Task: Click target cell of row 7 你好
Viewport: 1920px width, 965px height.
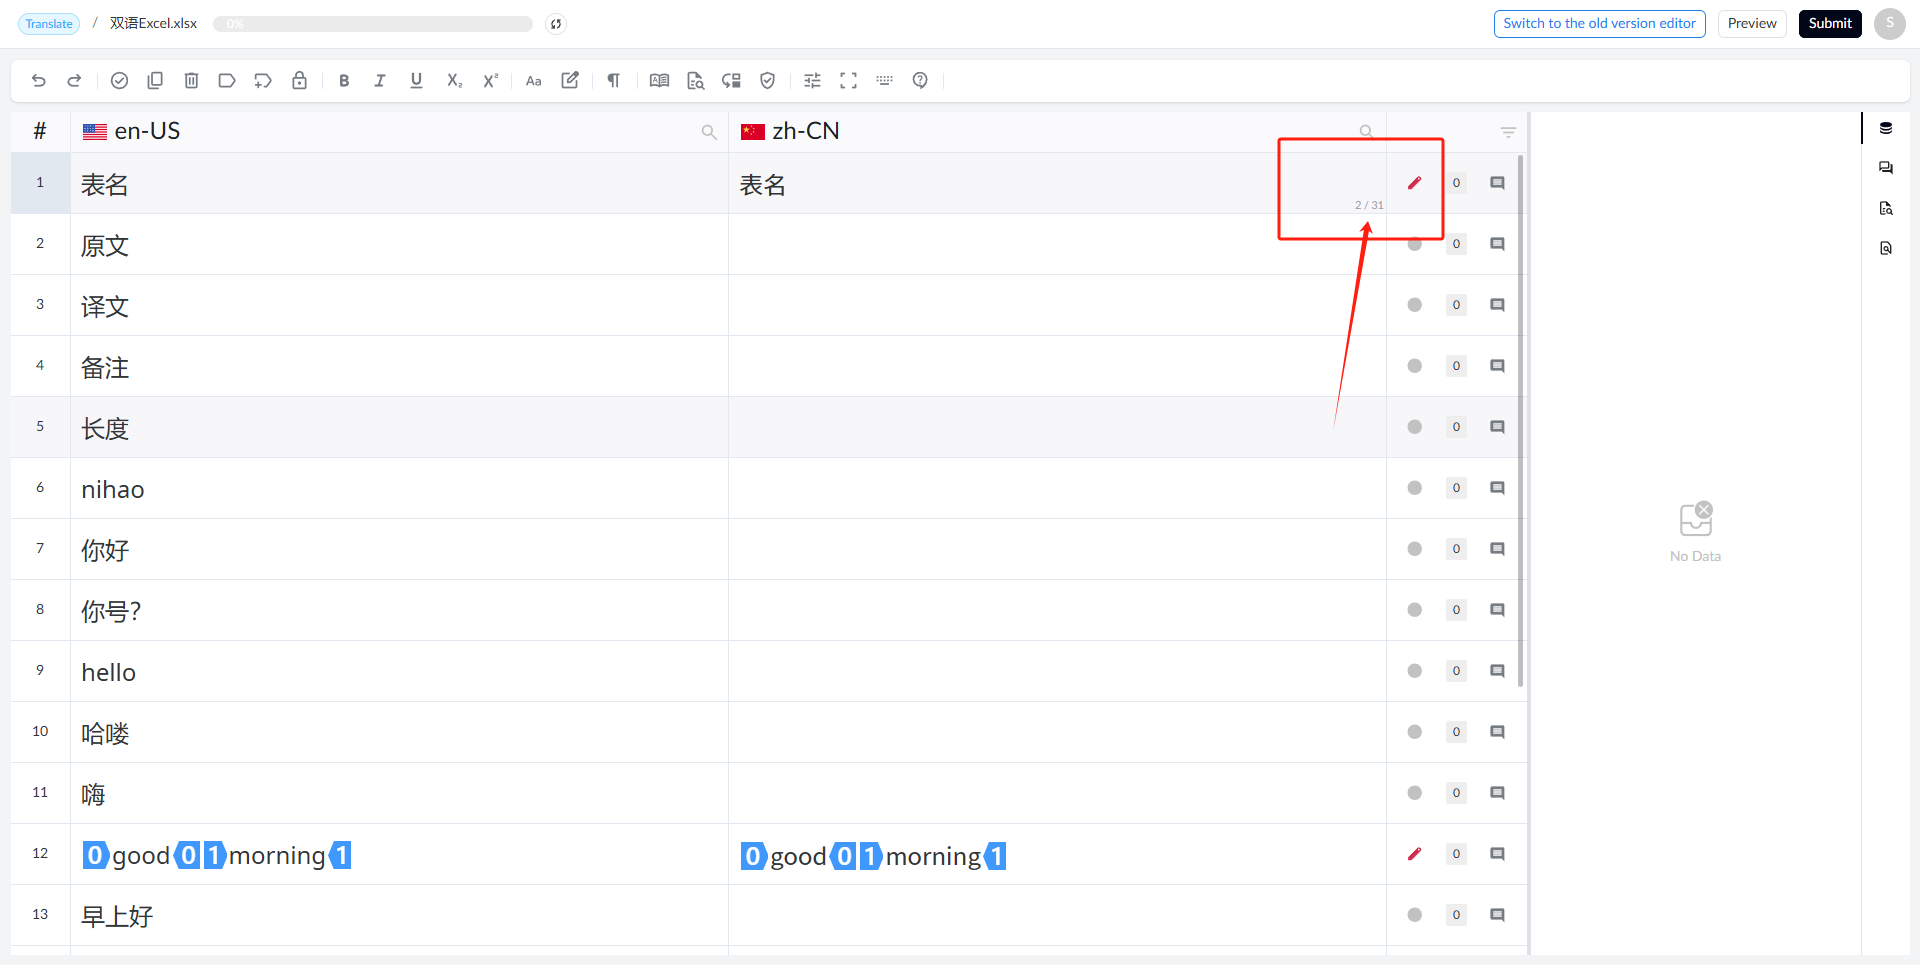Action: [x=1057, y=549]
